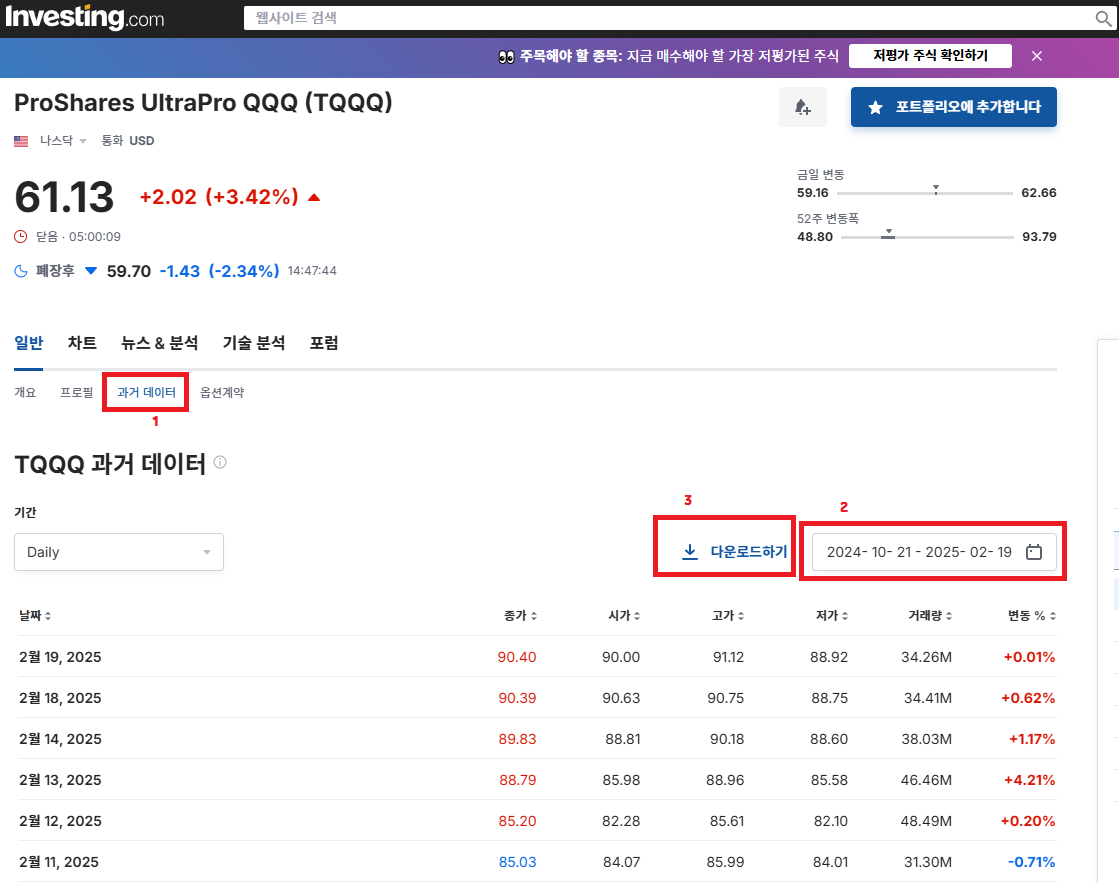Close the promotional banner
Image resolution: width=1119 pixels, height=883 pixels.
pos(1037,56)
